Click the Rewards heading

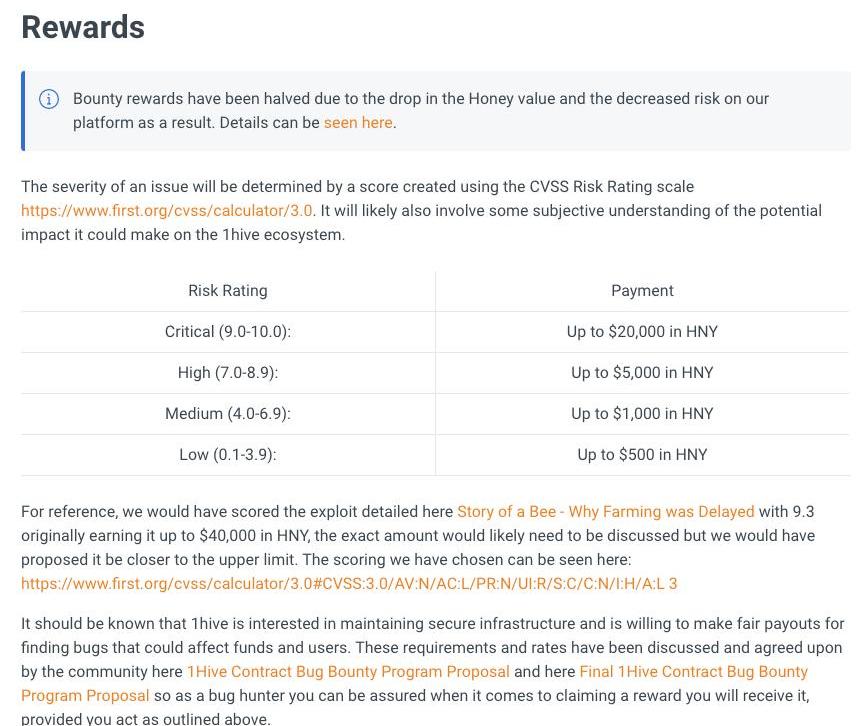click(83, 27)
